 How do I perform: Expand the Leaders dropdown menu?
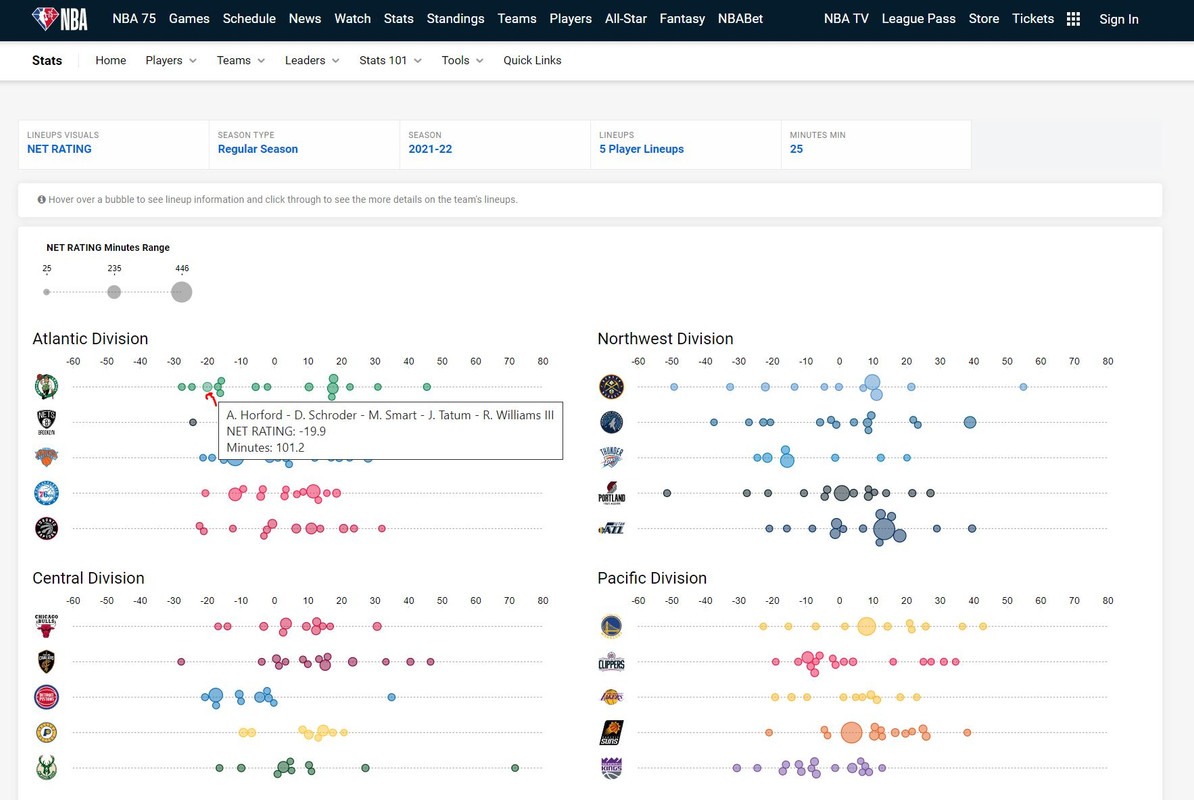coord(312,60)
